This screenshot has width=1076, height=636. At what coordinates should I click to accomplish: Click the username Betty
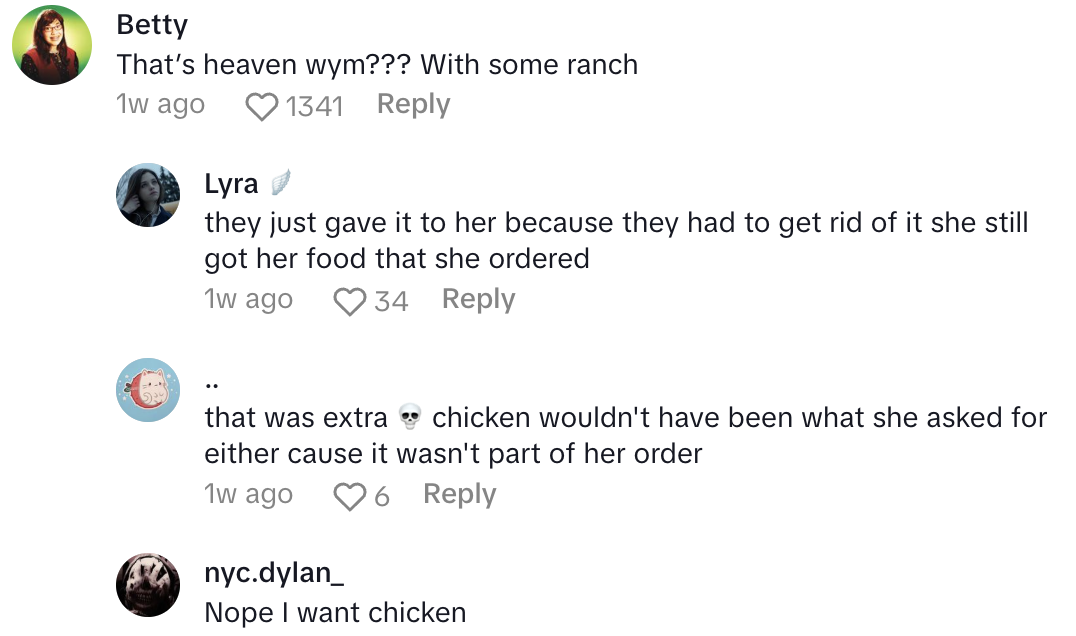pos(152,24)
